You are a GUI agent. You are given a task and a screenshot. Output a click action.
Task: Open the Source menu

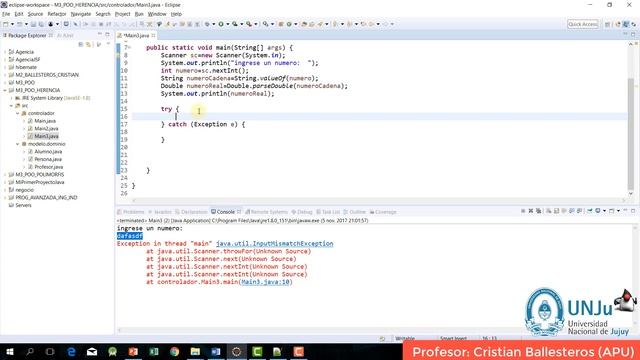[x=35, y=14]
